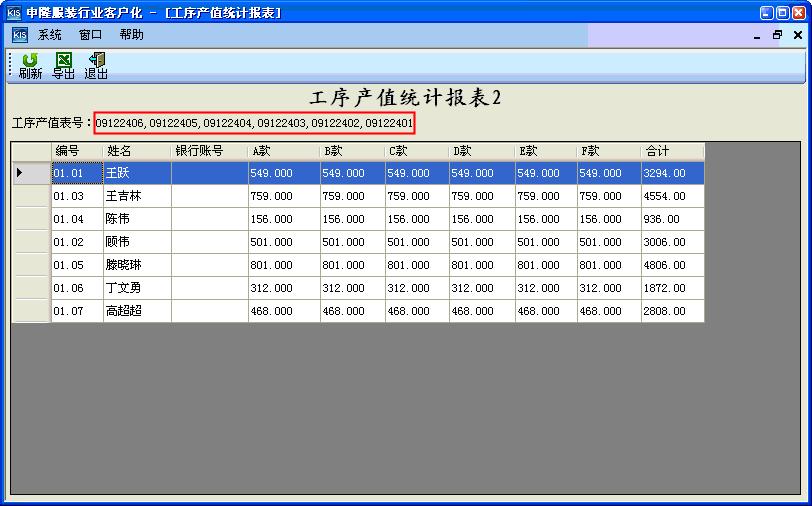This screenshot has height=506, width=812.
Task: Open the 系统 (System) menu
Action: click(50, 35)
